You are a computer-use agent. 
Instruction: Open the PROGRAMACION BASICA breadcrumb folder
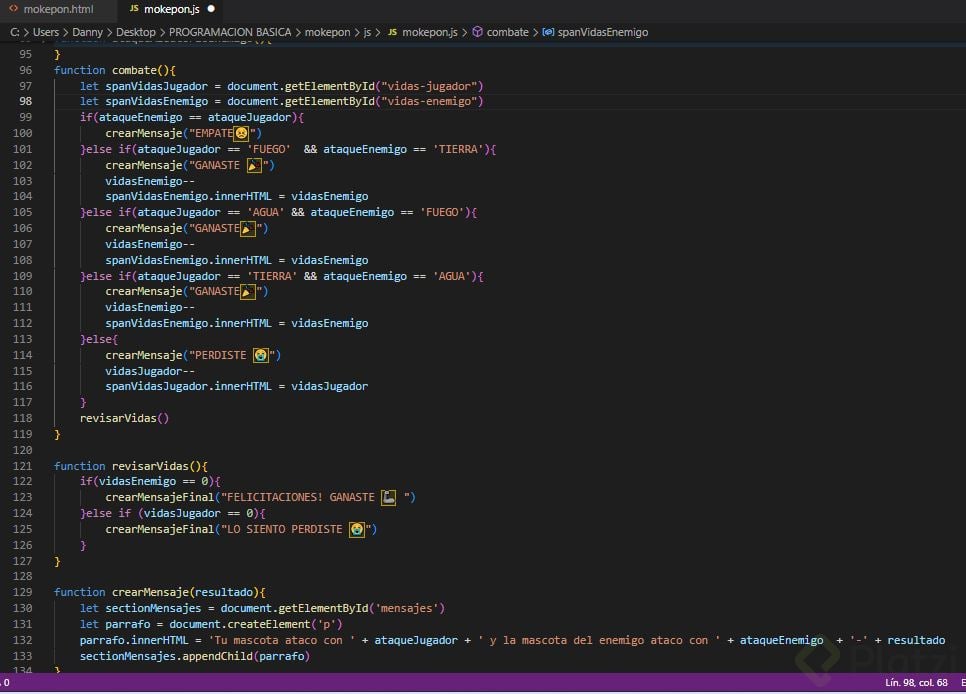click(x=230, y=32)
